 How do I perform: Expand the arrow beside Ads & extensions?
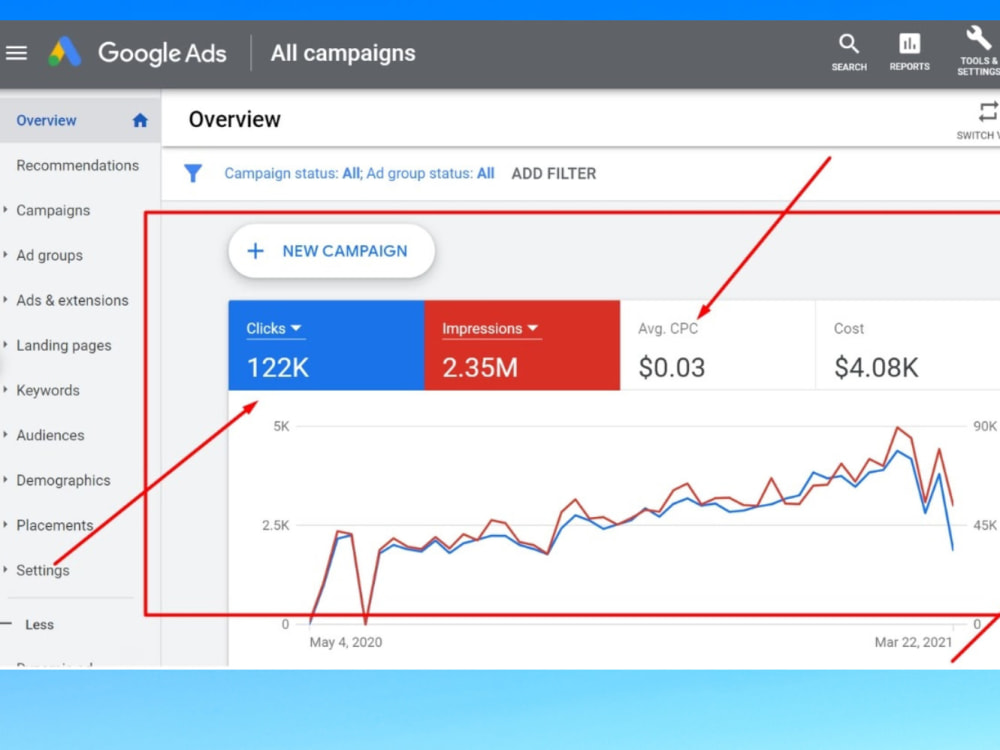tap(6, 299)
